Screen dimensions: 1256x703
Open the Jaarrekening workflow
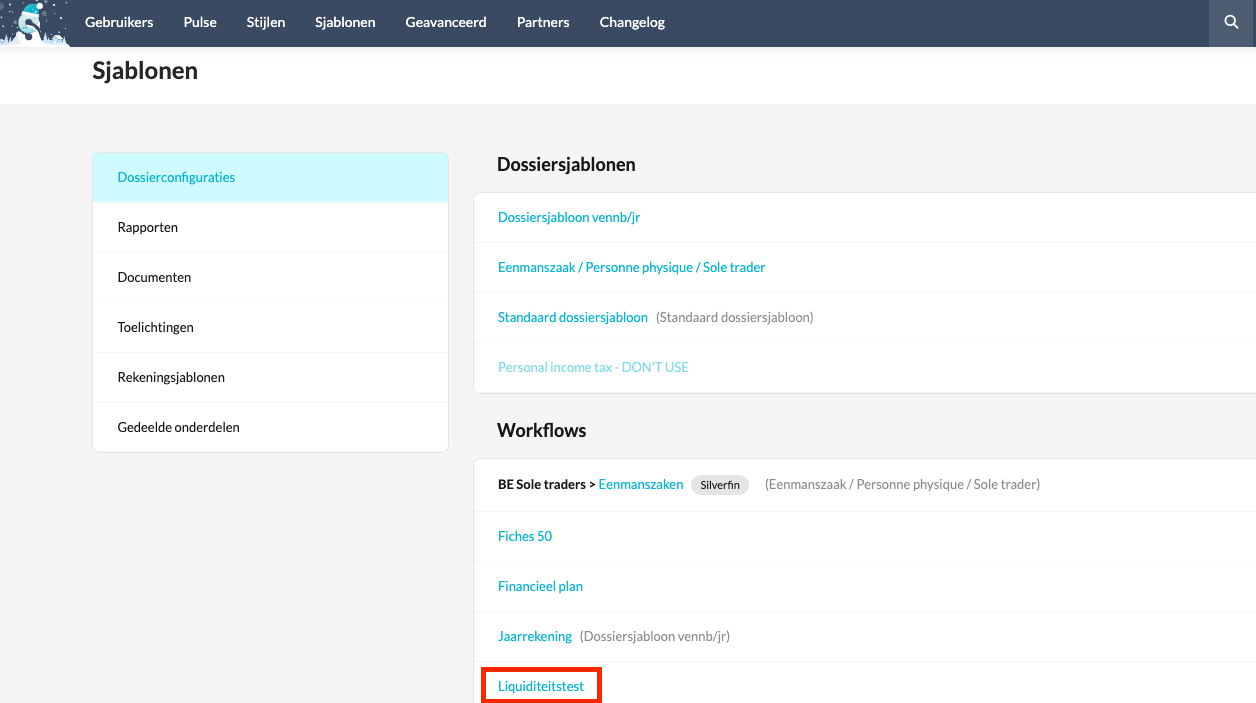535,636
